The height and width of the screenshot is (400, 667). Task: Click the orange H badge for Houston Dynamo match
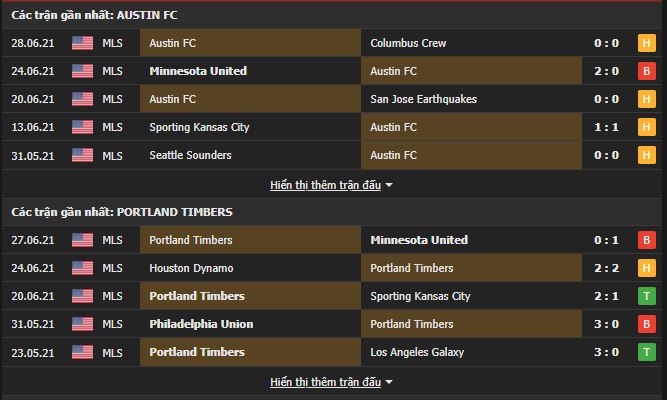[x=645, y=268]
